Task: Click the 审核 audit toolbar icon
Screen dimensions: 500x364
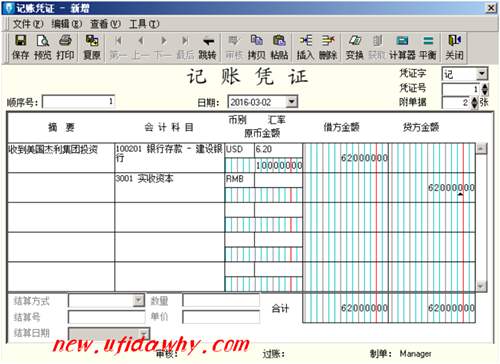Action: point(234,47)
